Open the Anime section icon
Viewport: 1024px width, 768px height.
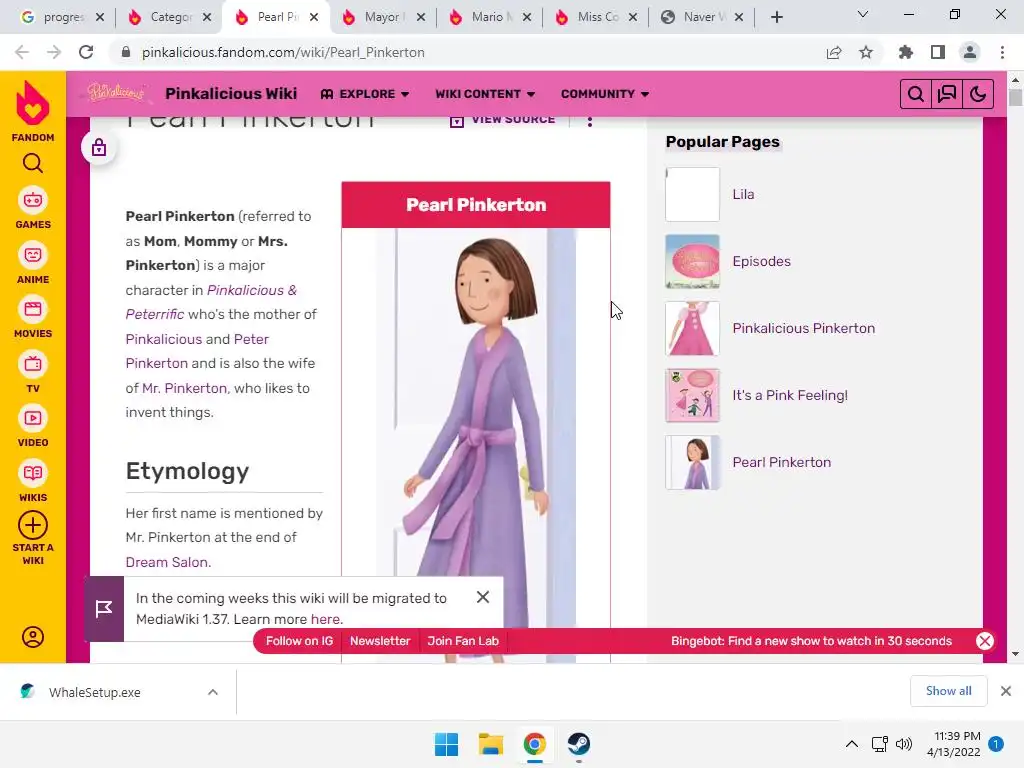click(33, 255)
